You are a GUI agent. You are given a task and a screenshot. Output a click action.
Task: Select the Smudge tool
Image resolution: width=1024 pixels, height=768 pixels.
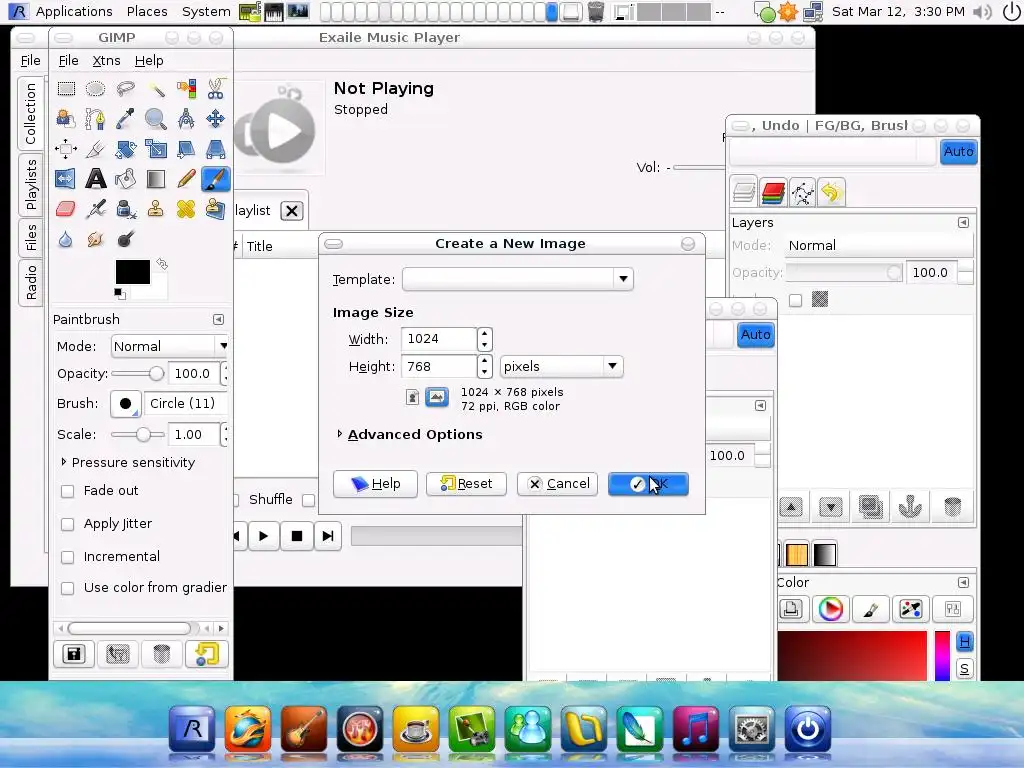95,240
